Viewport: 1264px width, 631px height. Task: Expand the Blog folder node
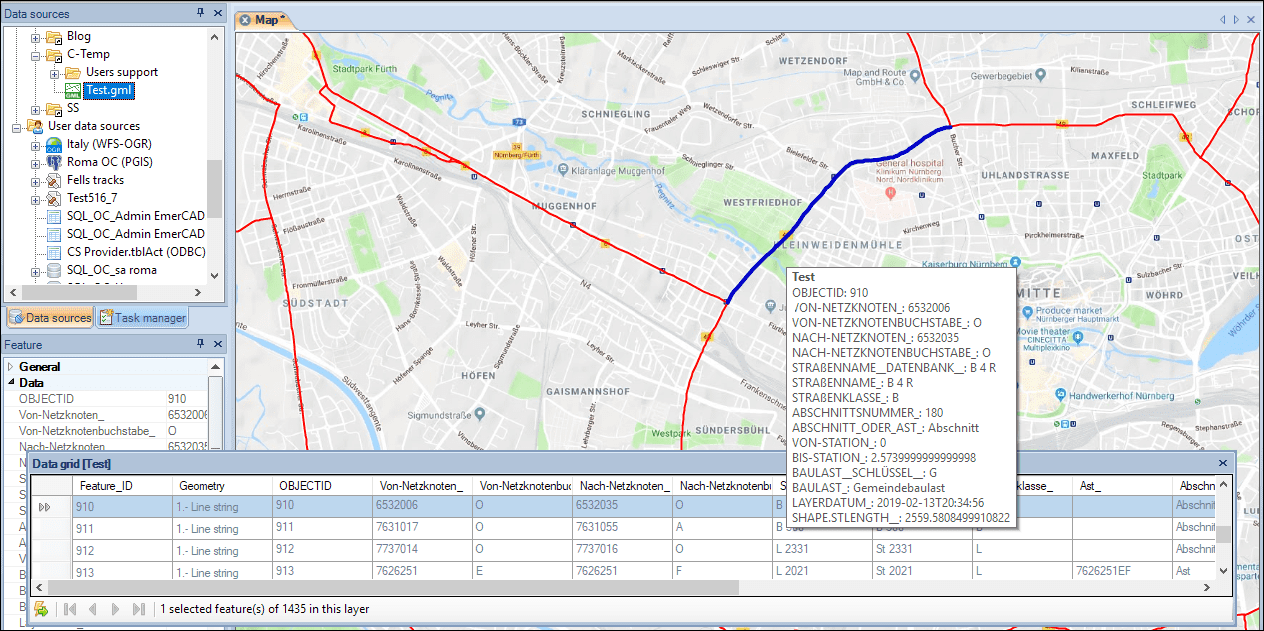point(35,37)
